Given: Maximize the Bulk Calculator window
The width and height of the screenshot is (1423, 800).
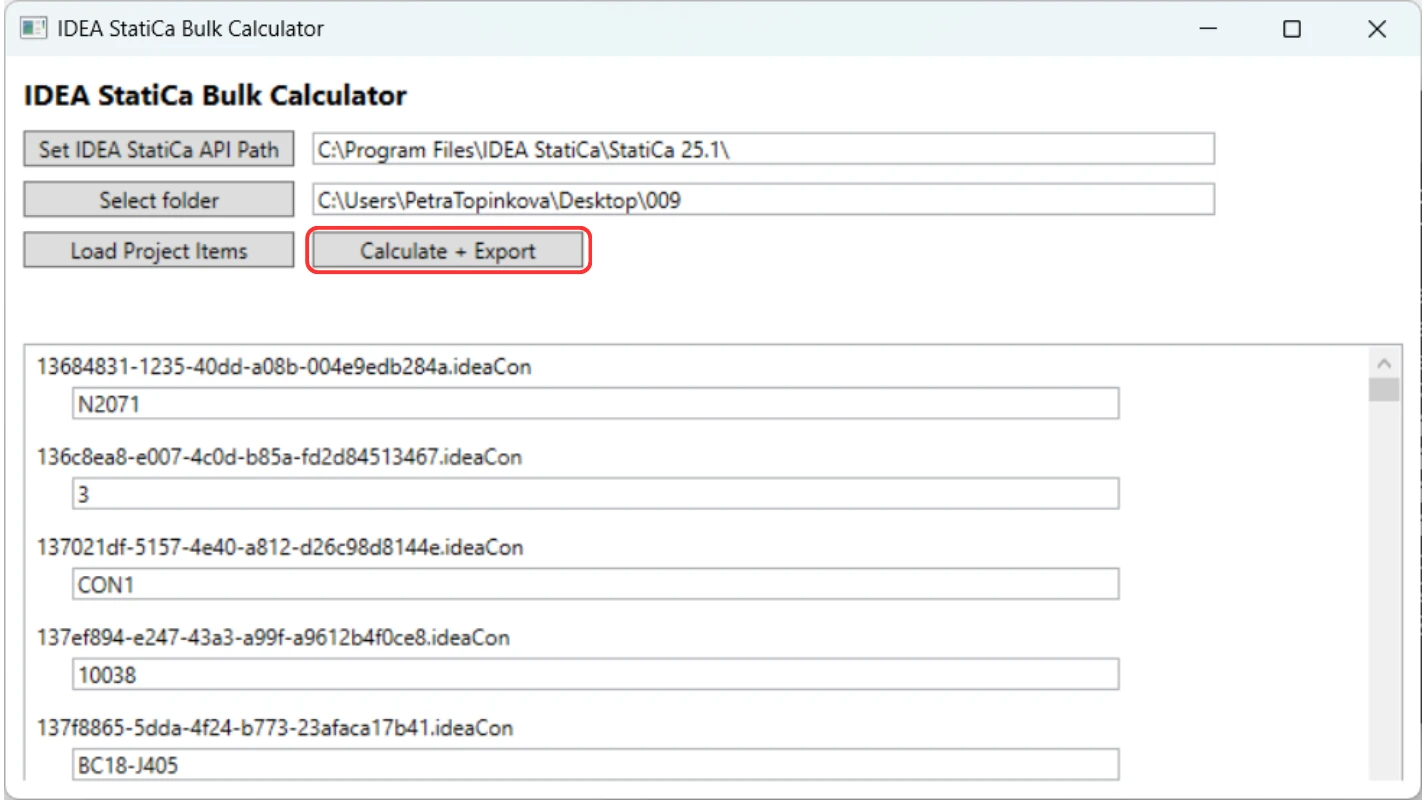Looking at the screenshot, I should [1292, 29].
